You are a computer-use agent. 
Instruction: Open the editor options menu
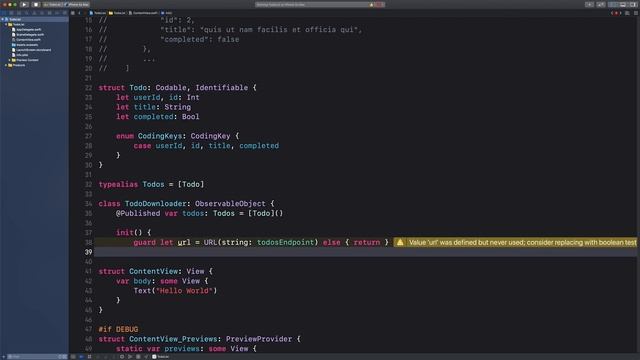[x=627, y=13]
